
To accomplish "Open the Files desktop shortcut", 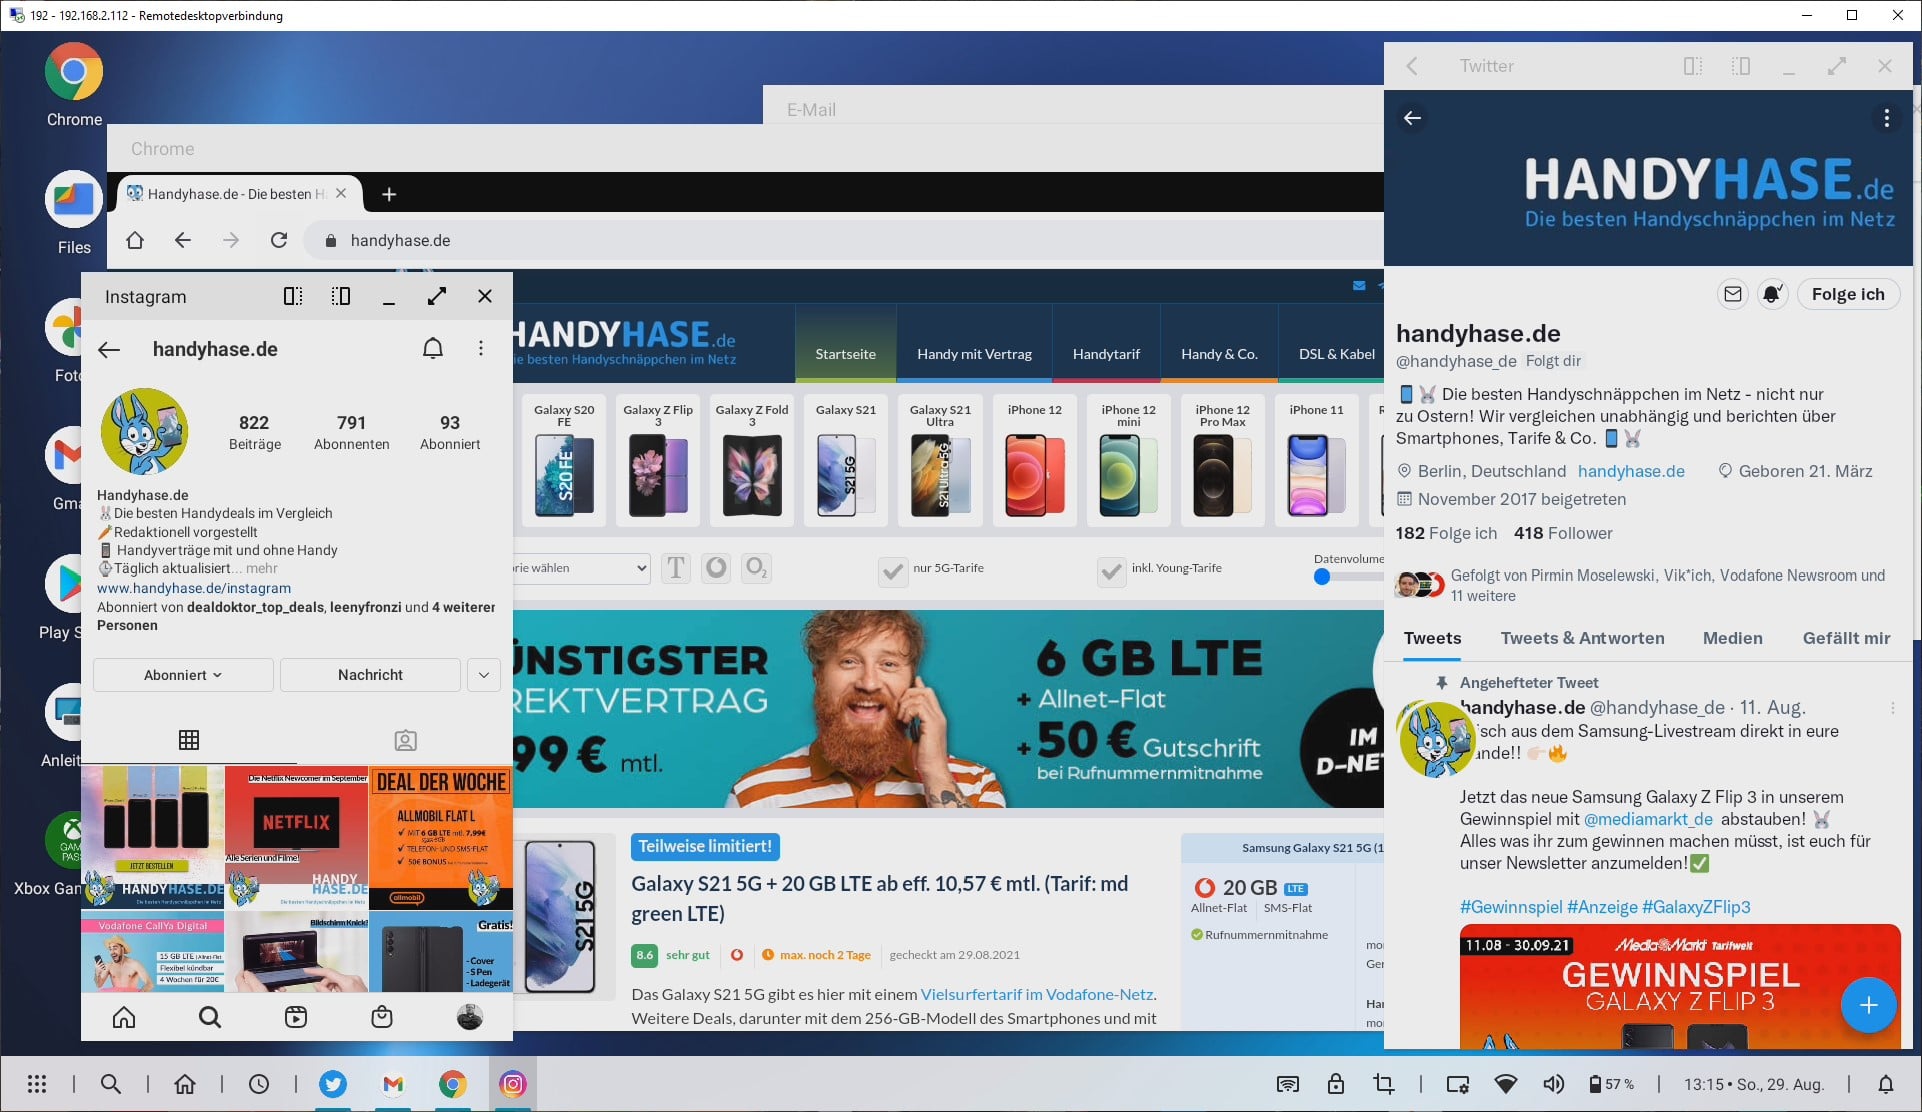I will click(x=73, y=212).
